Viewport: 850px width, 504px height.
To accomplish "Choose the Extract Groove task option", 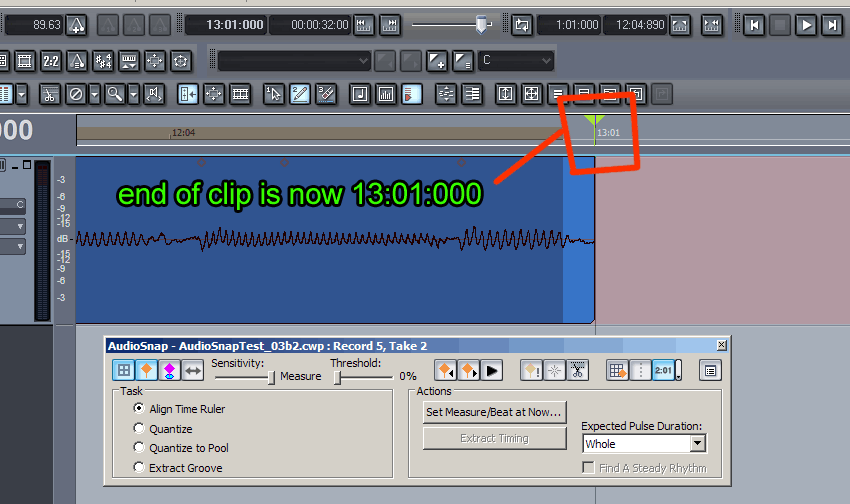I will 139,468.
